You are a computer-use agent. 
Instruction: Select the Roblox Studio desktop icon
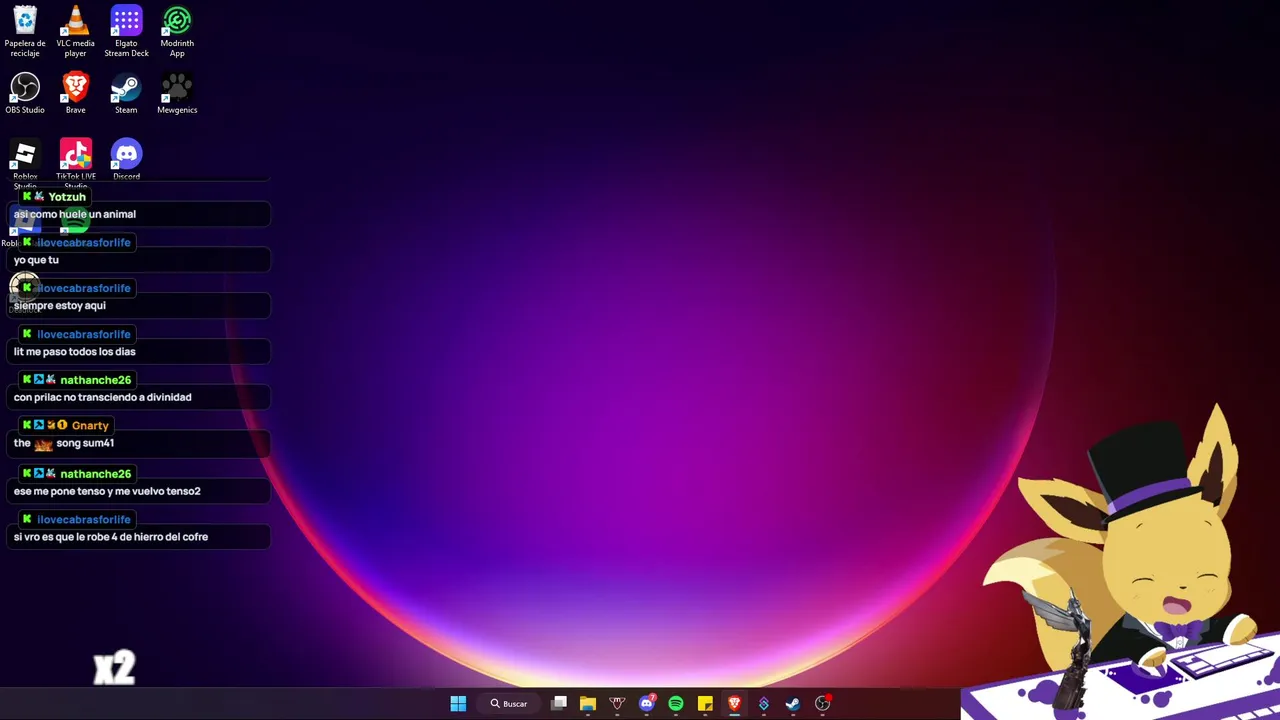25,163
